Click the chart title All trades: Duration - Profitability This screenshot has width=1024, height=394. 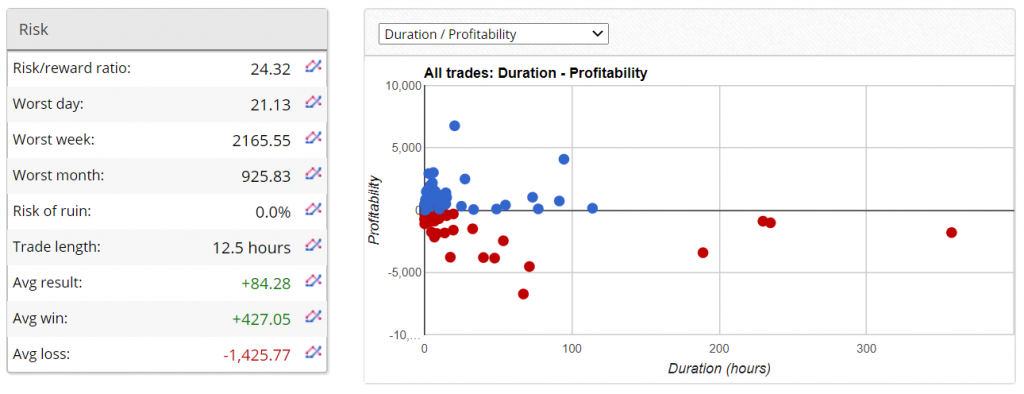[x=536, y=73]
